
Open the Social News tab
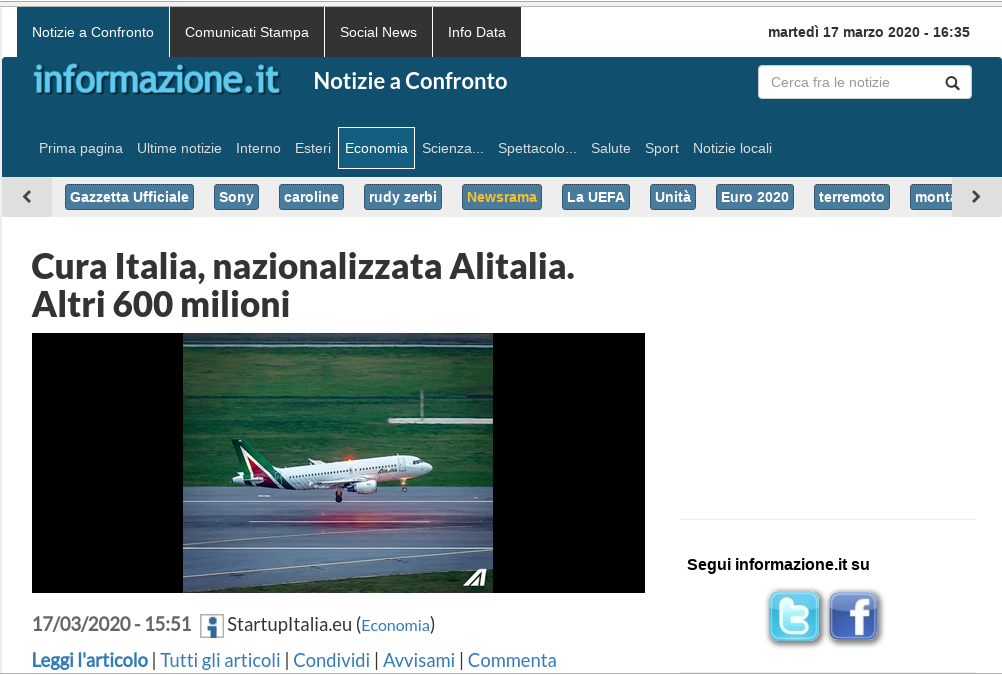[x=378, y=32]
